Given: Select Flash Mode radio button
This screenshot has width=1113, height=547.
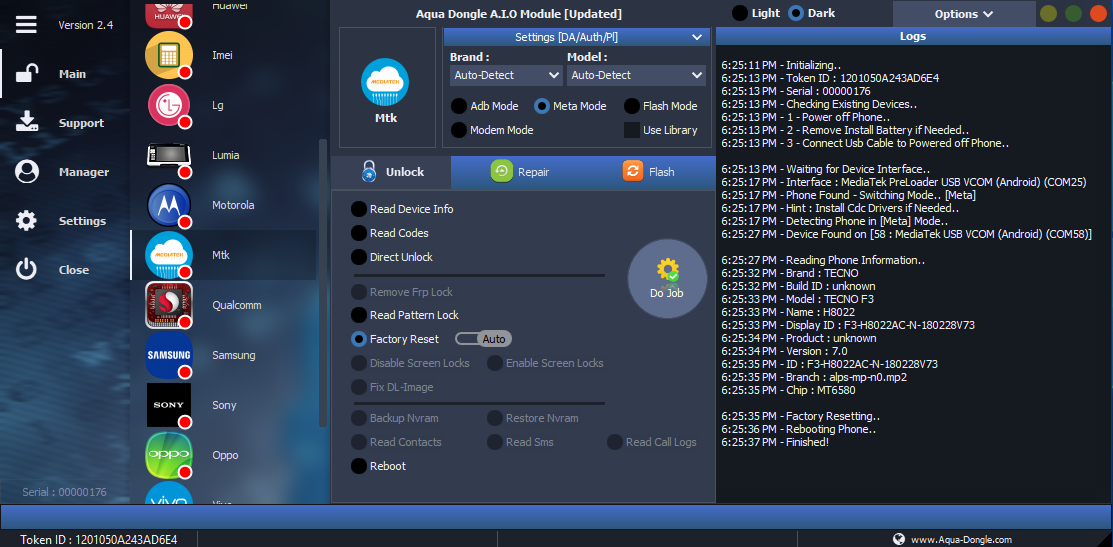Looking at the screenshot, I should point(632,106).
